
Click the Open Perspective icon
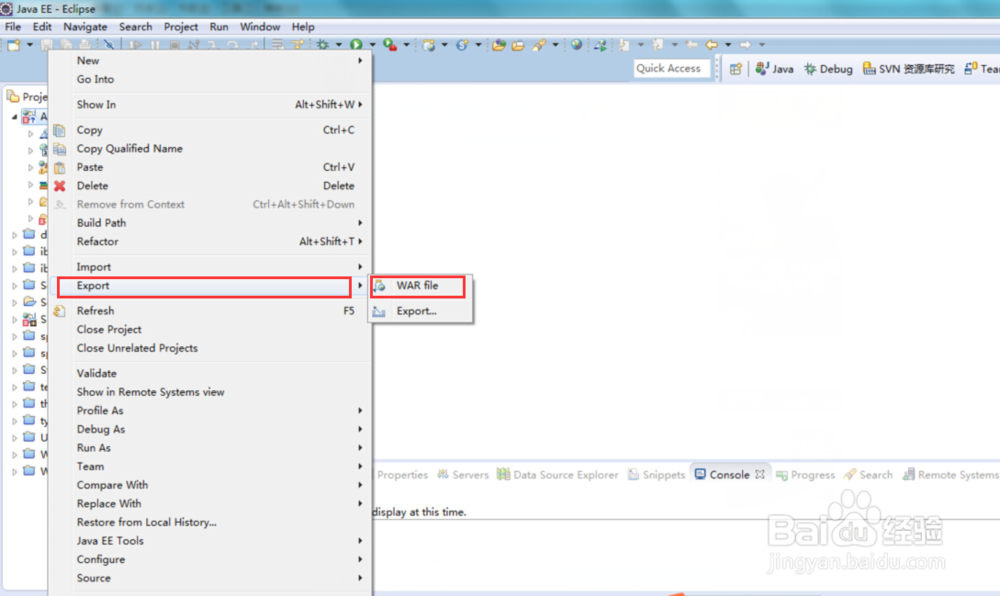[736, 69]
